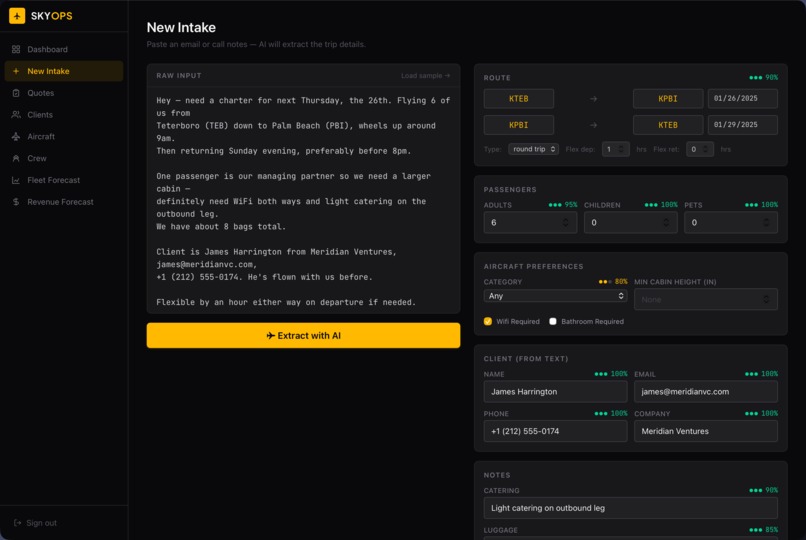
Task: Click the Clients people icon
Action: pos(16,115)
